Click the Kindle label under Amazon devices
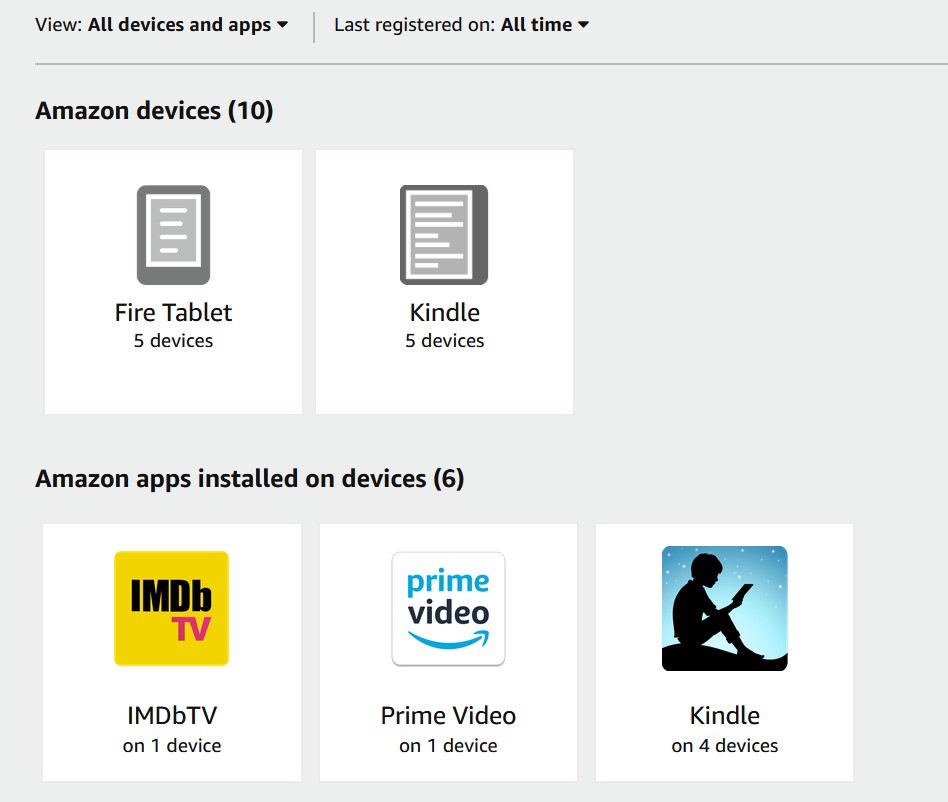Image resolution: width=948 pixels, height=802 pixels. click(x=444, y=312)
